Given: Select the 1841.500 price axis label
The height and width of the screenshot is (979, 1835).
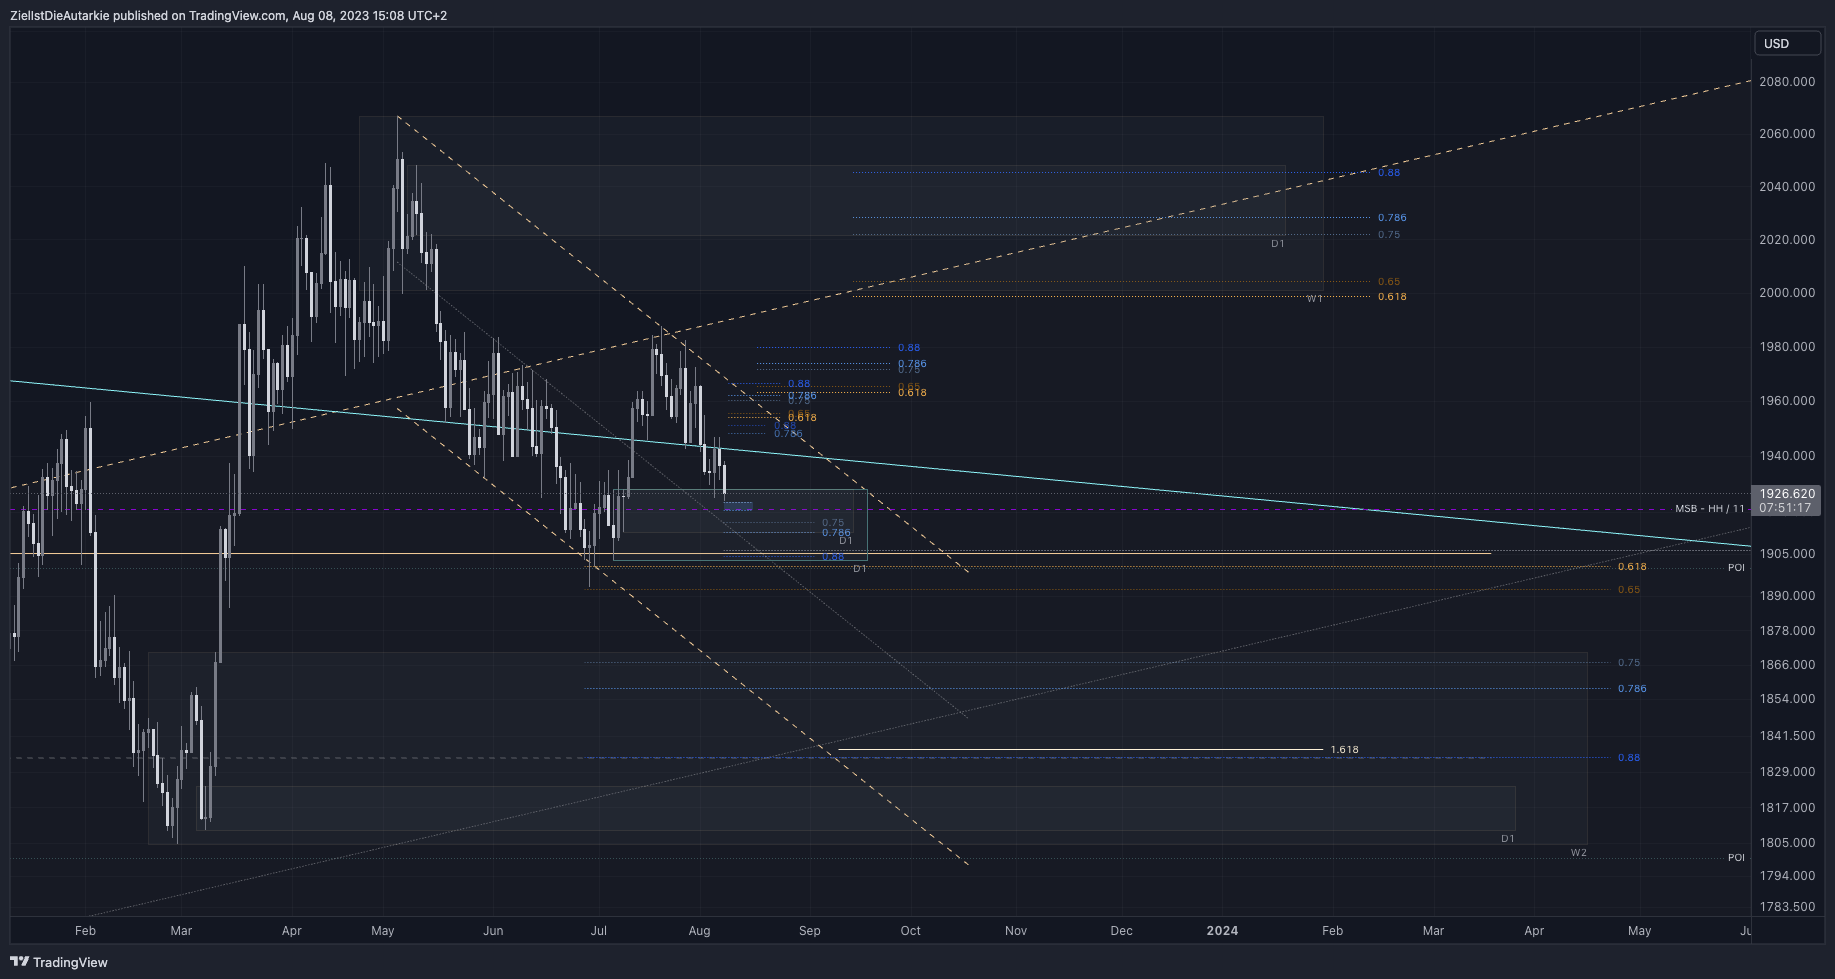Looking at the screenshot, I should point(1787,736).
